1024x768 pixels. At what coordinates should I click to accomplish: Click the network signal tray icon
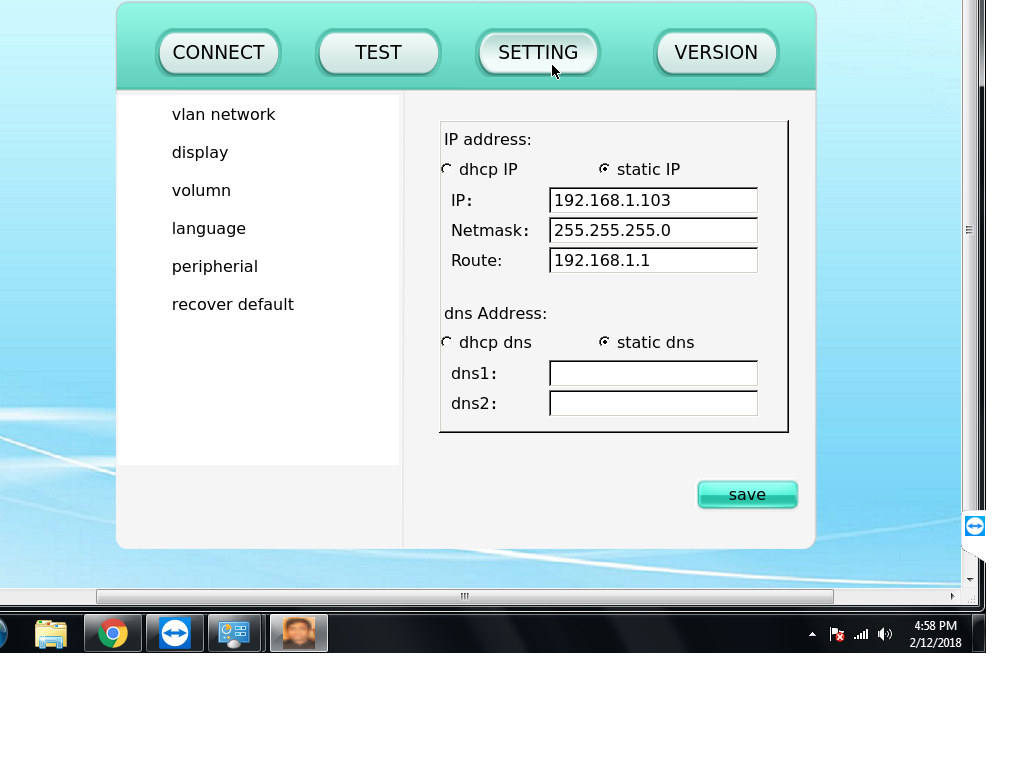tap(860, 633)
